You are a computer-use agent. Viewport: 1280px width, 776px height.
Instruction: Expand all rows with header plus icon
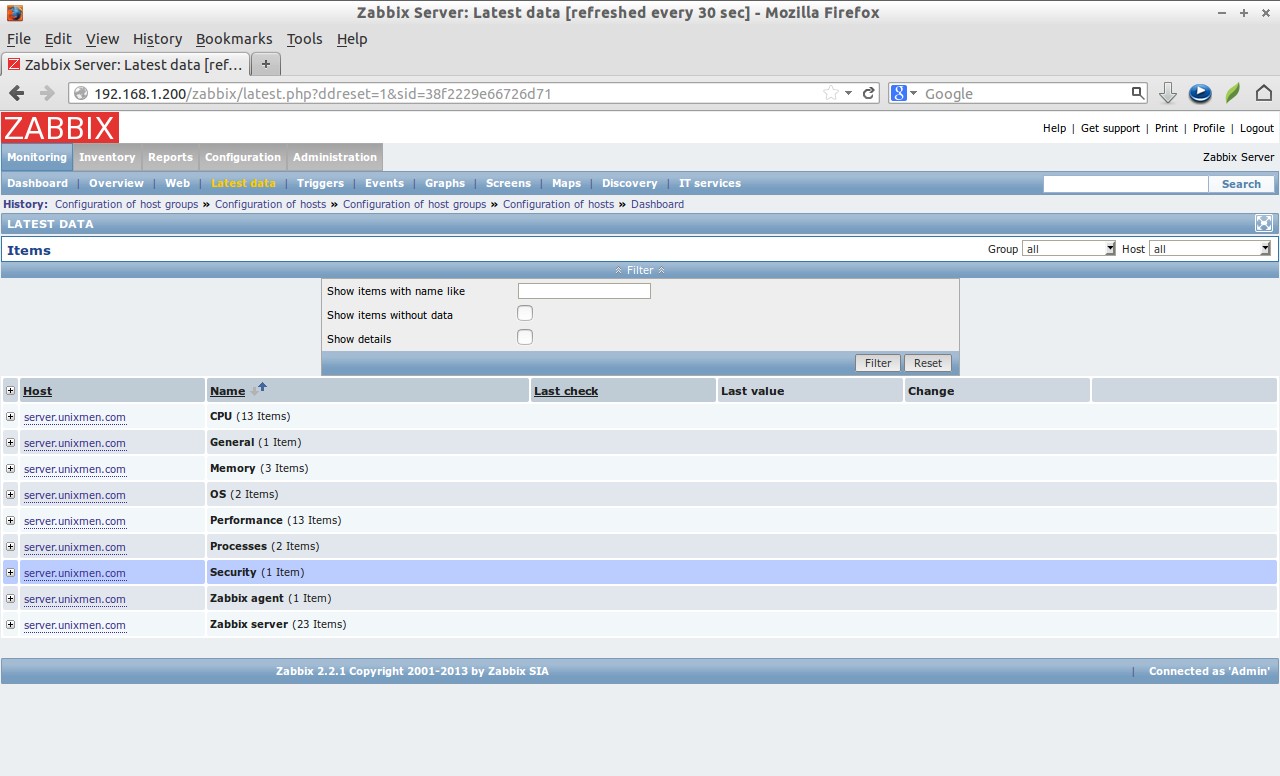coord(10,391)
